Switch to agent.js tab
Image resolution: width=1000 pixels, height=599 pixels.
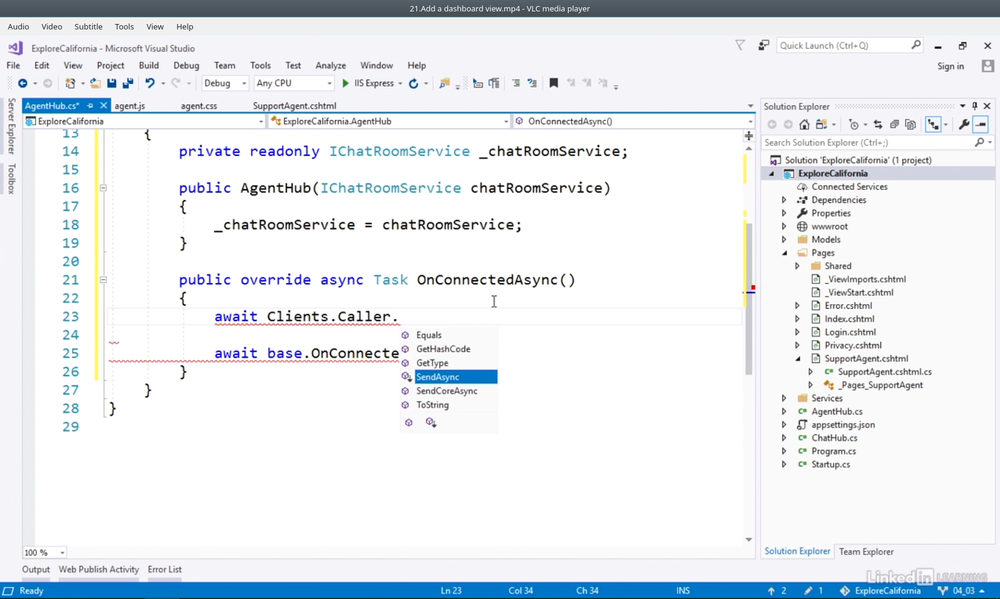[129, 106]
